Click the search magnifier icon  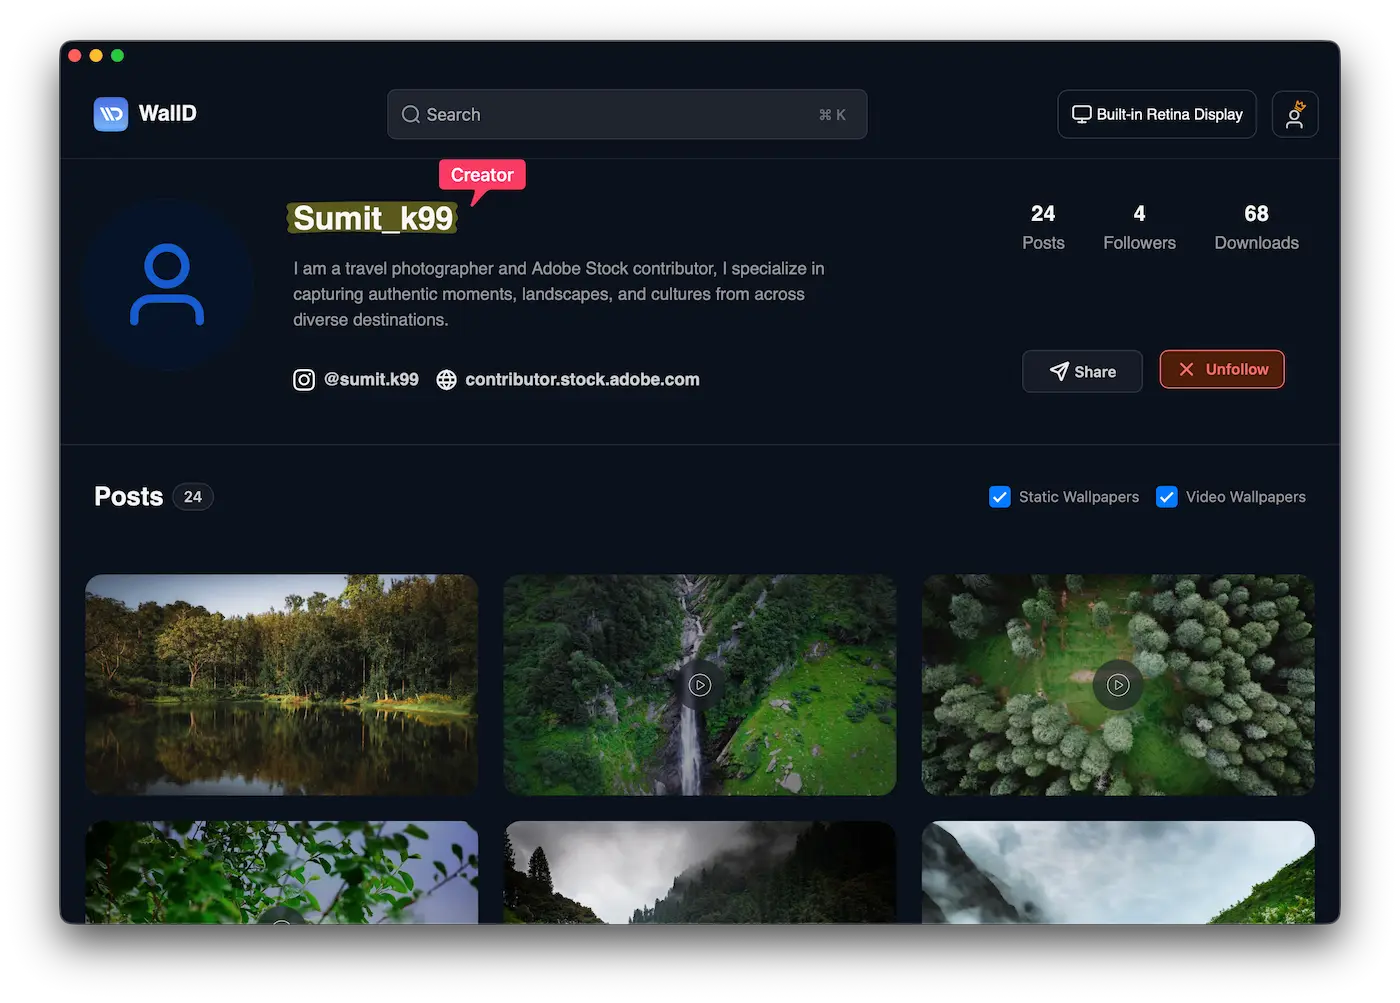[410, 115]
